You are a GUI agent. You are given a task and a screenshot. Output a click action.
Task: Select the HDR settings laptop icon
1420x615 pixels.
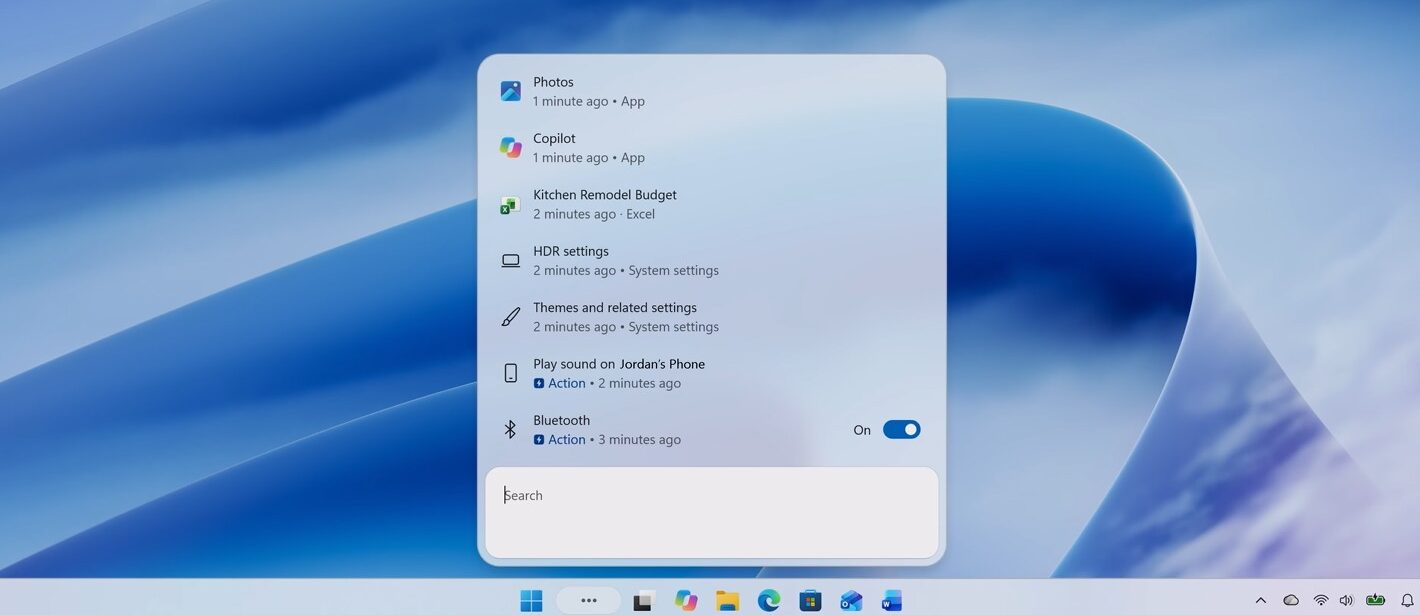pos(510,261)
